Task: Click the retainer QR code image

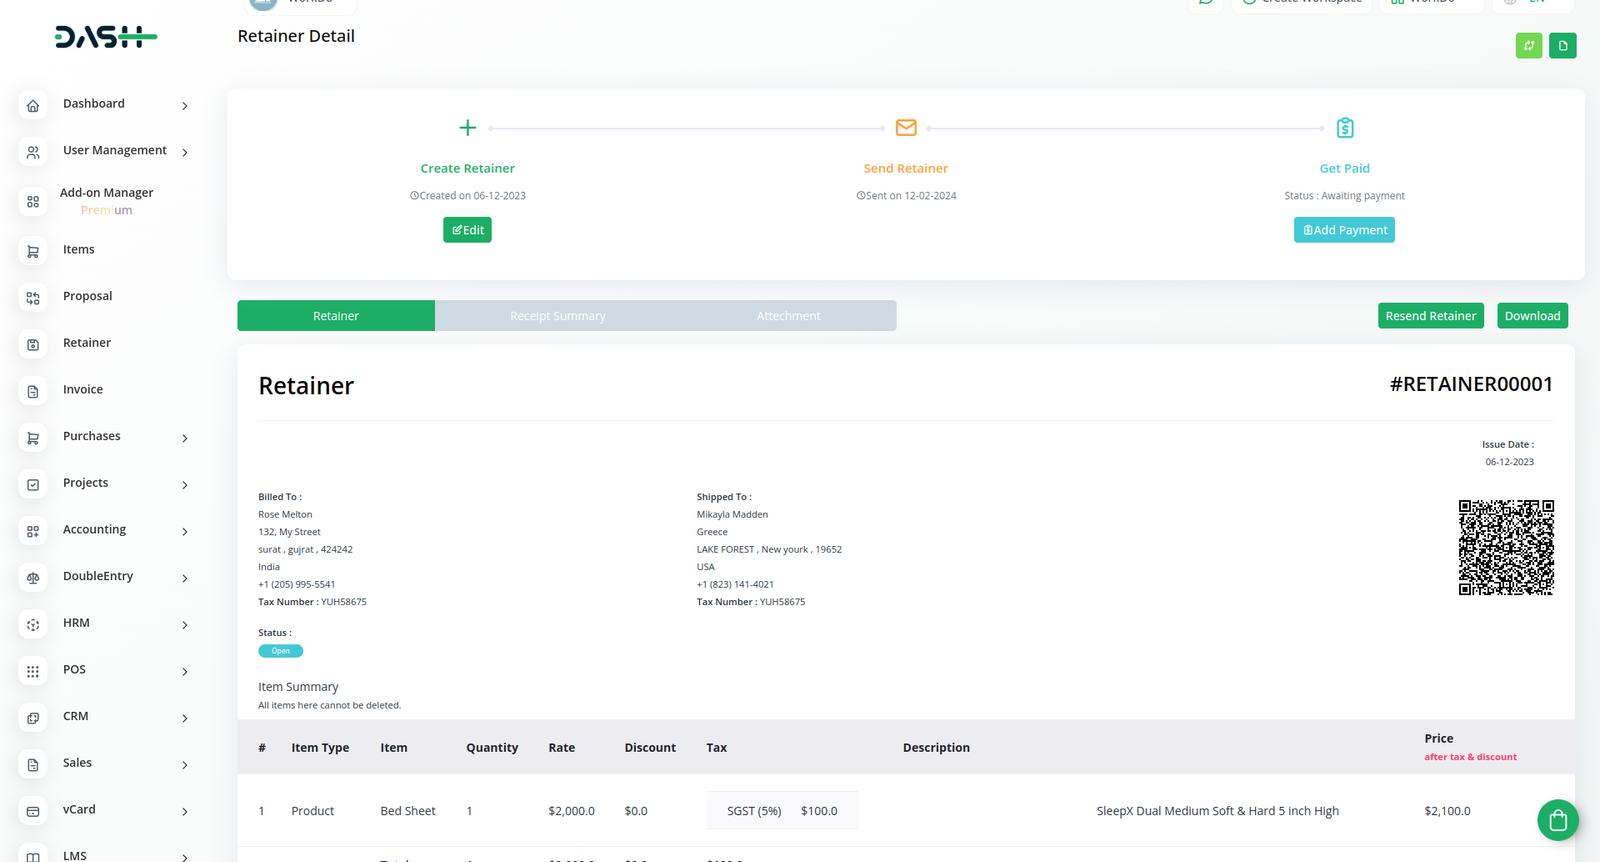Action: pos(1506,547)
